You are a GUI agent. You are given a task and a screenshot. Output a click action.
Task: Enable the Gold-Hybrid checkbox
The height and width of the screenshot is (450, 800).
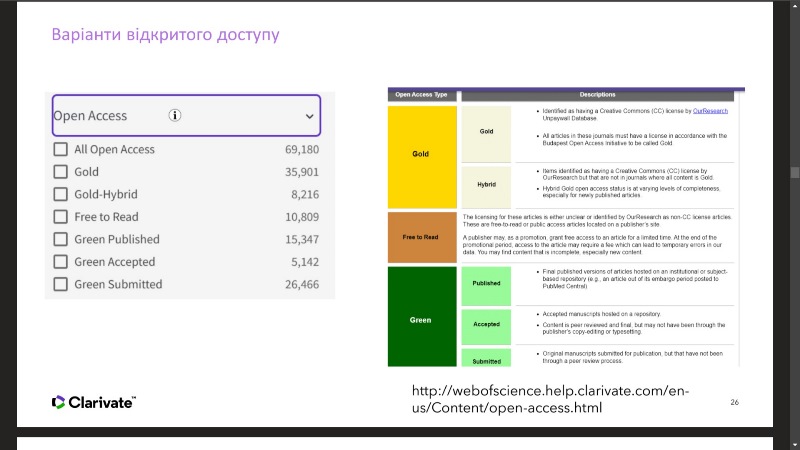tap(61, 194)
